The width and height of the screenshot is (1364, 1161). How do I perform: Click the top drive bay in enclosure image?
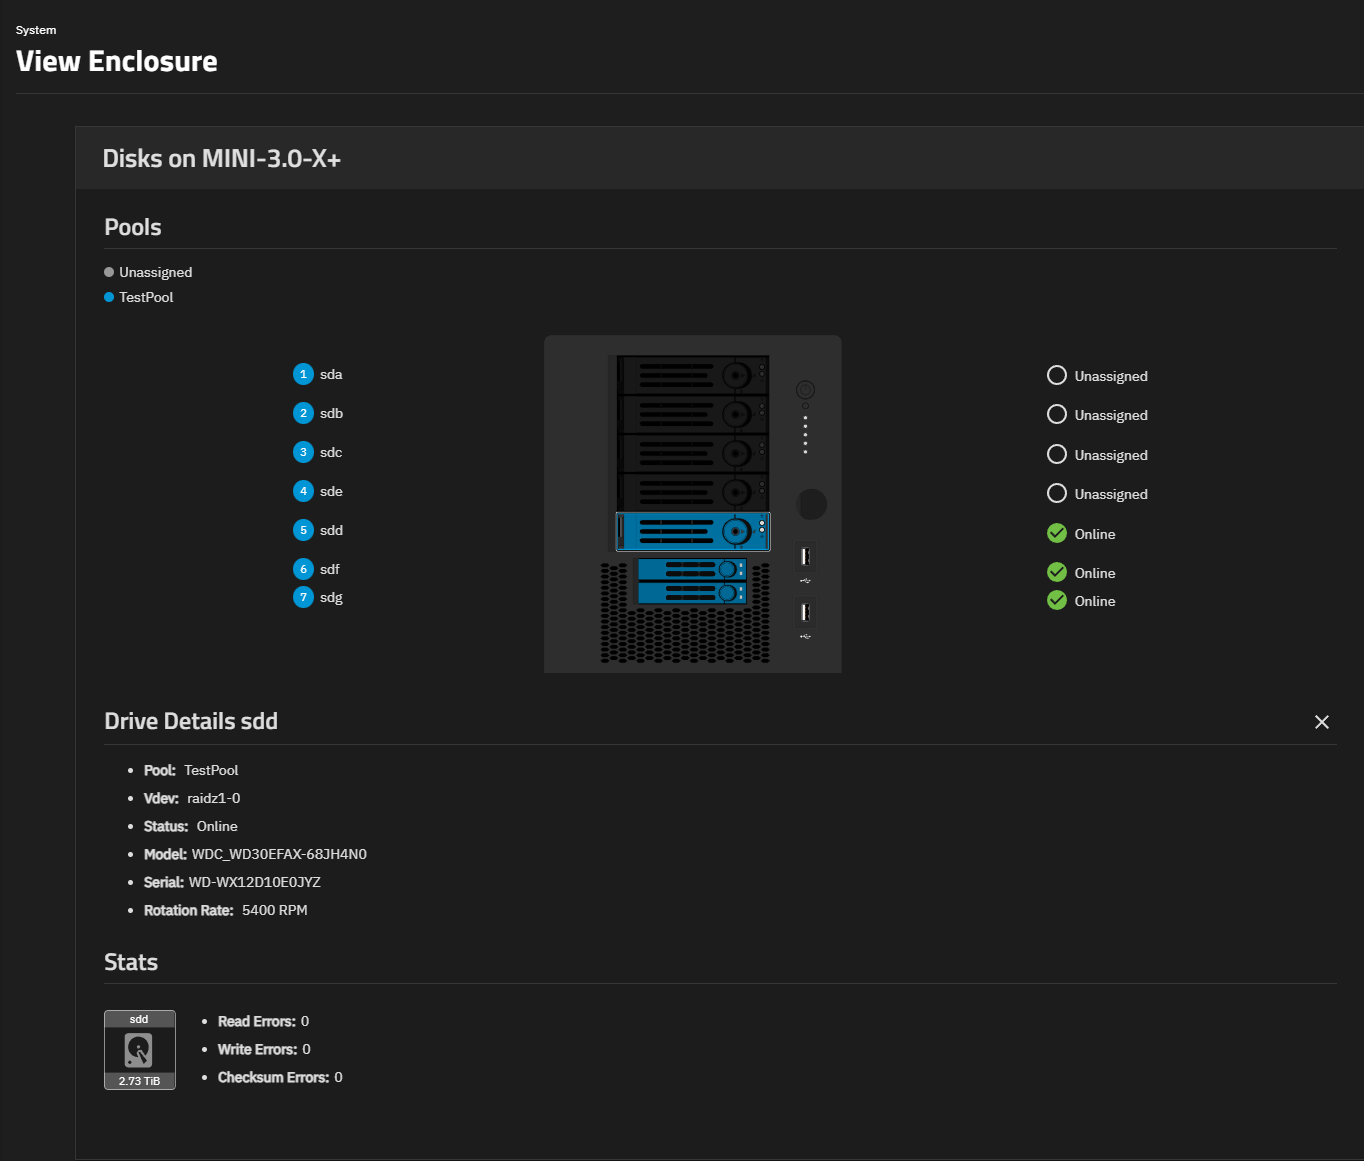pyautogui.click(x=692, y=375)
